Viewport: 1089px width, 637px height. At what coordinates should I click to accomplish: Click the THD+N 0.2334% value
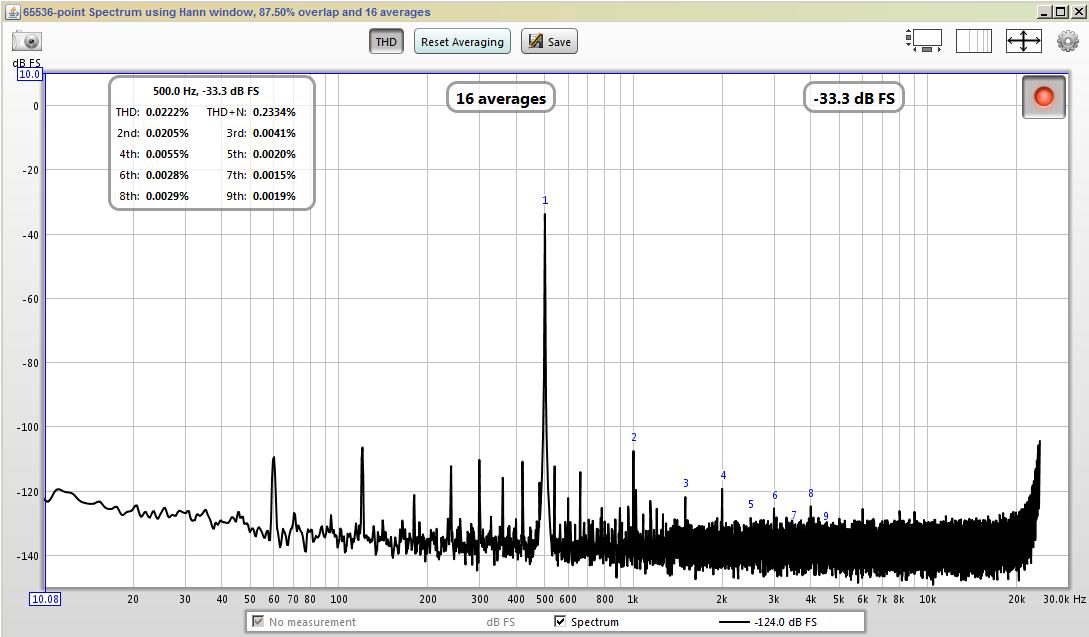click(274, 112)
